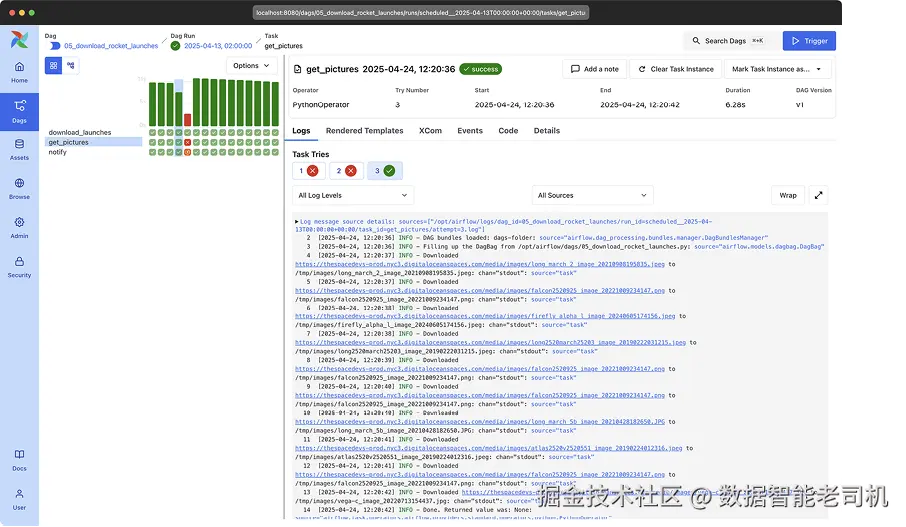Viewport: 906px width, 527px height.
Task: Switch to the Rendered Templates tab
Action: 365,131
